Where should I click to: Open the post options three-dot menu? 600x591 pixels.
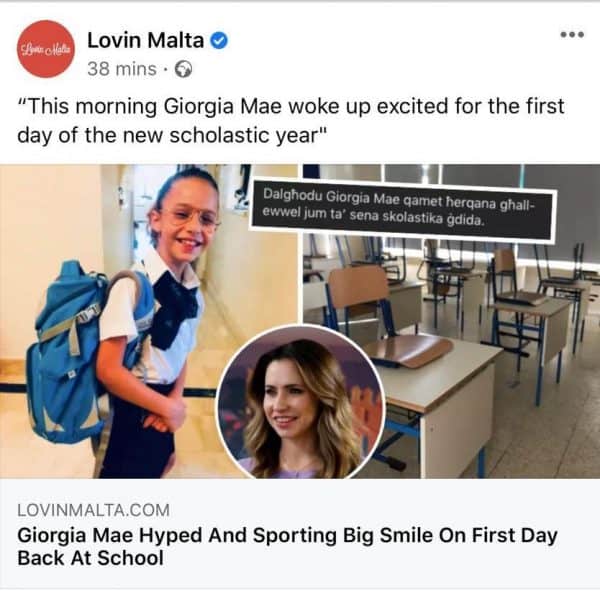pos(572,34)
